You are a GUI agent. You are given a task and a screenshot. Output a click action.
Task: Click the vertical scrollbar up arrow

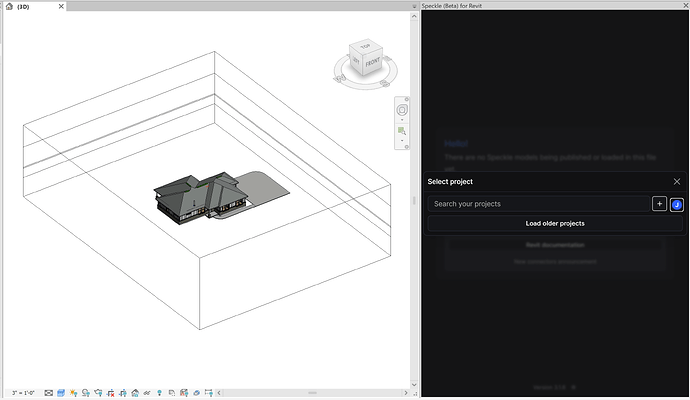coord(414,16)
